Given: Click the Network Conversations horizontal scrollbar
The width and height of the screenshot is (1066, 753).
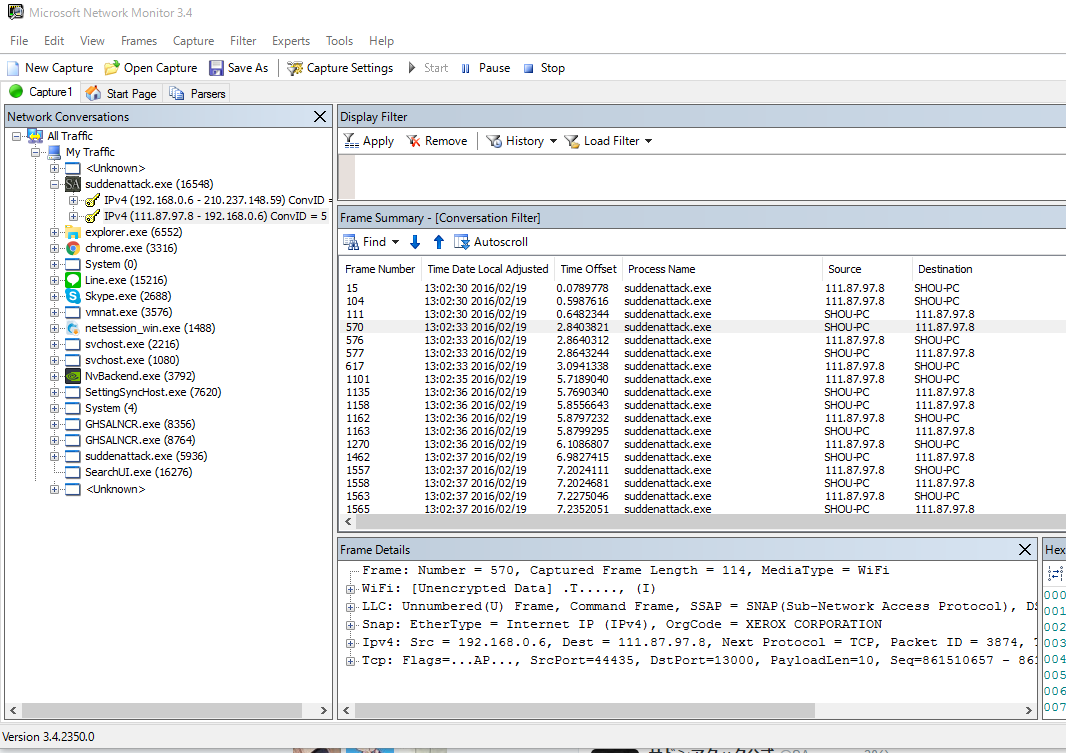Looking at the screenshot, I should coord(162,710).
